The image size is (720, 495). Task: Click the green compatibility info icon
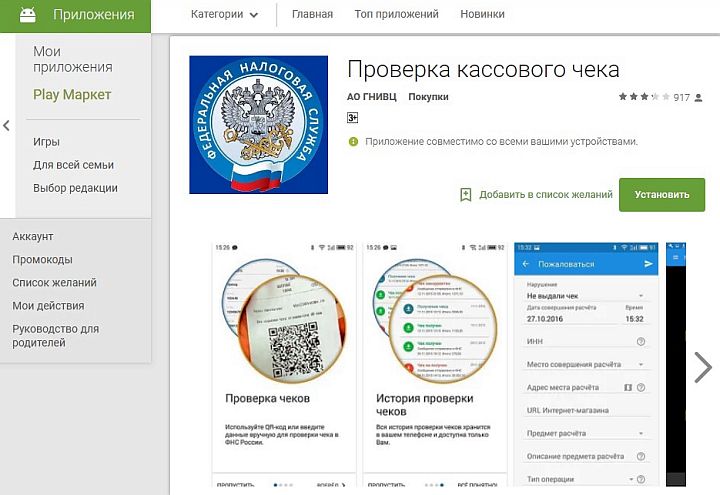pos(353,141)
